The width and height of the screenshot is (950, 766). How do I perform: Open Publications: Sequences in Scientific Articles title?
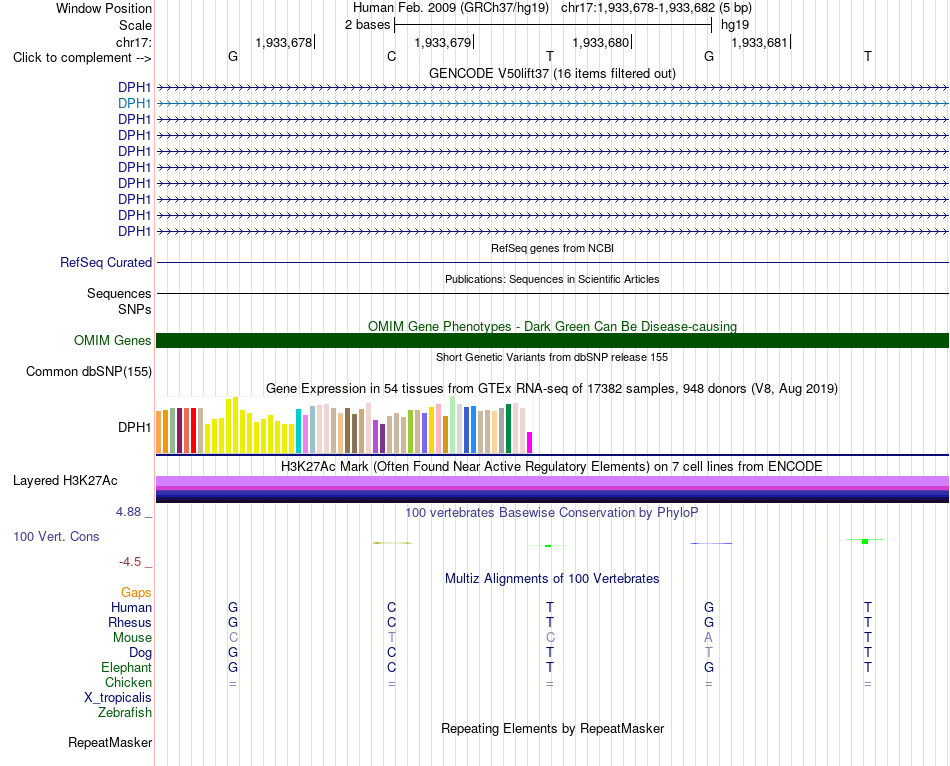[552, 279]
